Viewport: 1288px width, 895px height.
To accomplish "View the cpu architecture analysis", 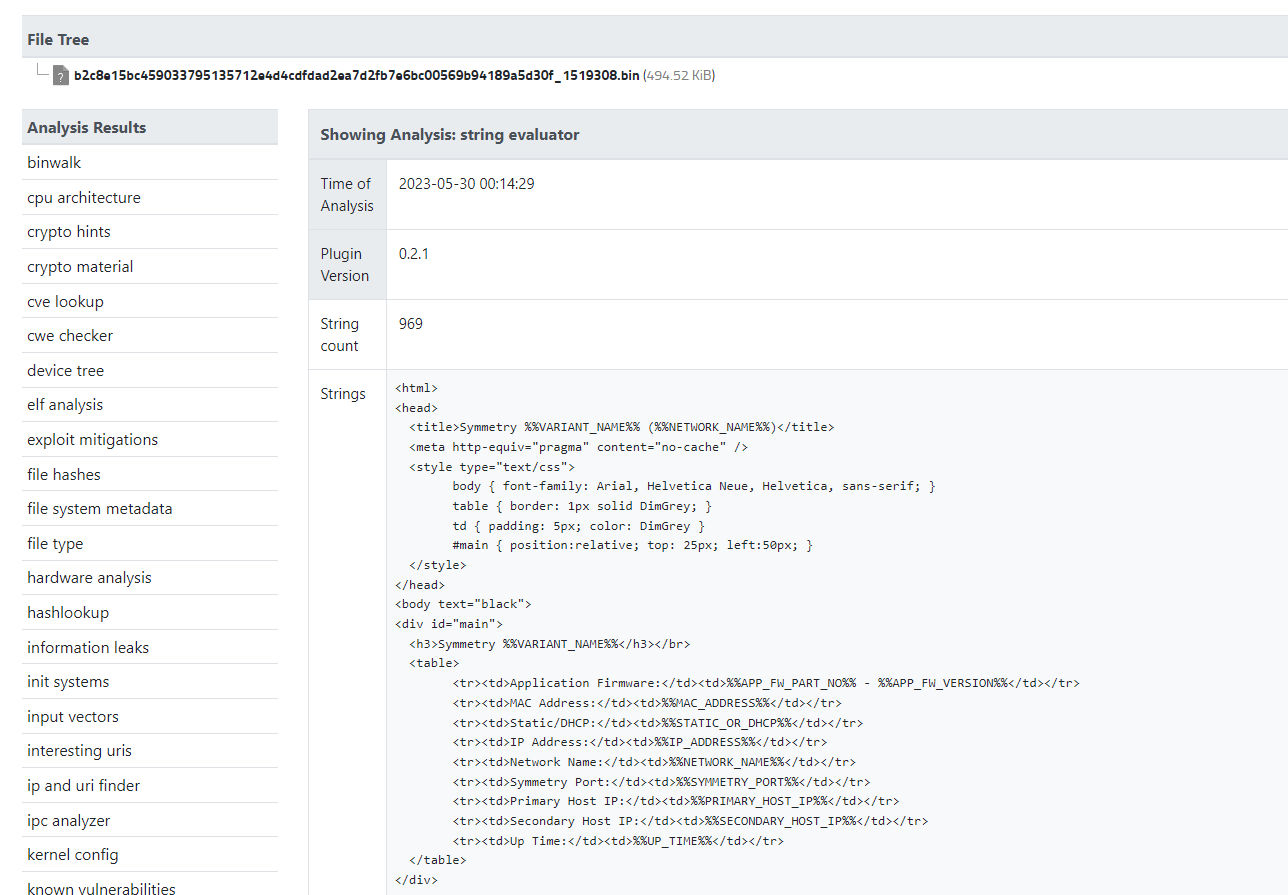I will coord(84,197).
